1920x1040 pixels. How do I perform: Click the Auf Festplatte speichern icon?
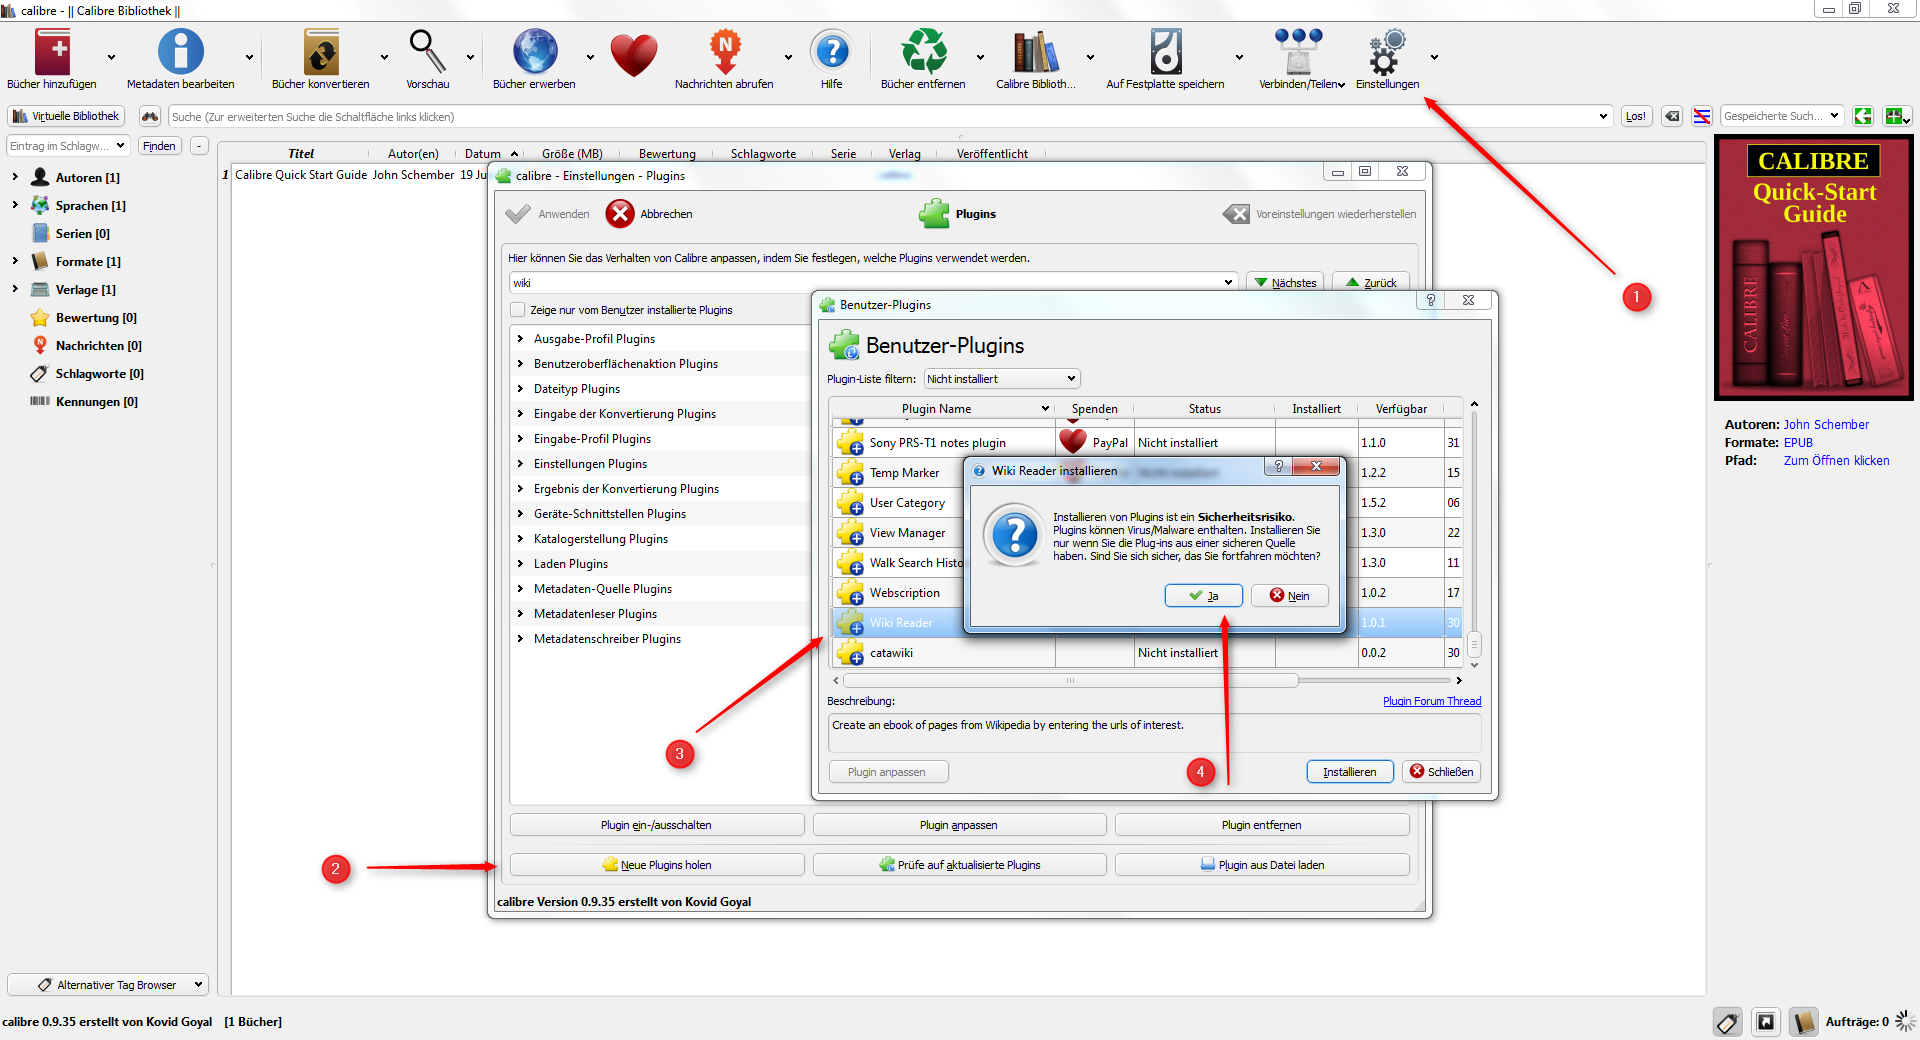(x=1165, y=53)
